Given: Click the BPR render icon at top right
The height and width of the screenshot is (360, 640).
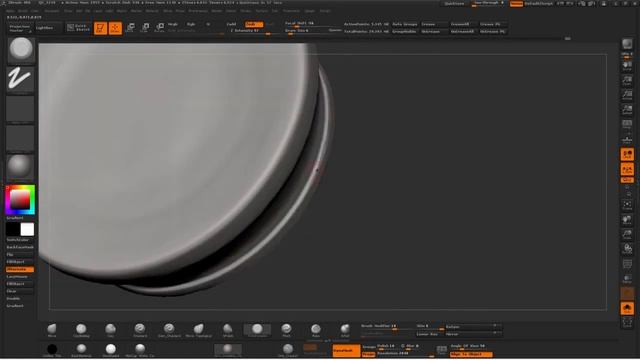Looking at the screenshot, I should click(x=627, y=44).
